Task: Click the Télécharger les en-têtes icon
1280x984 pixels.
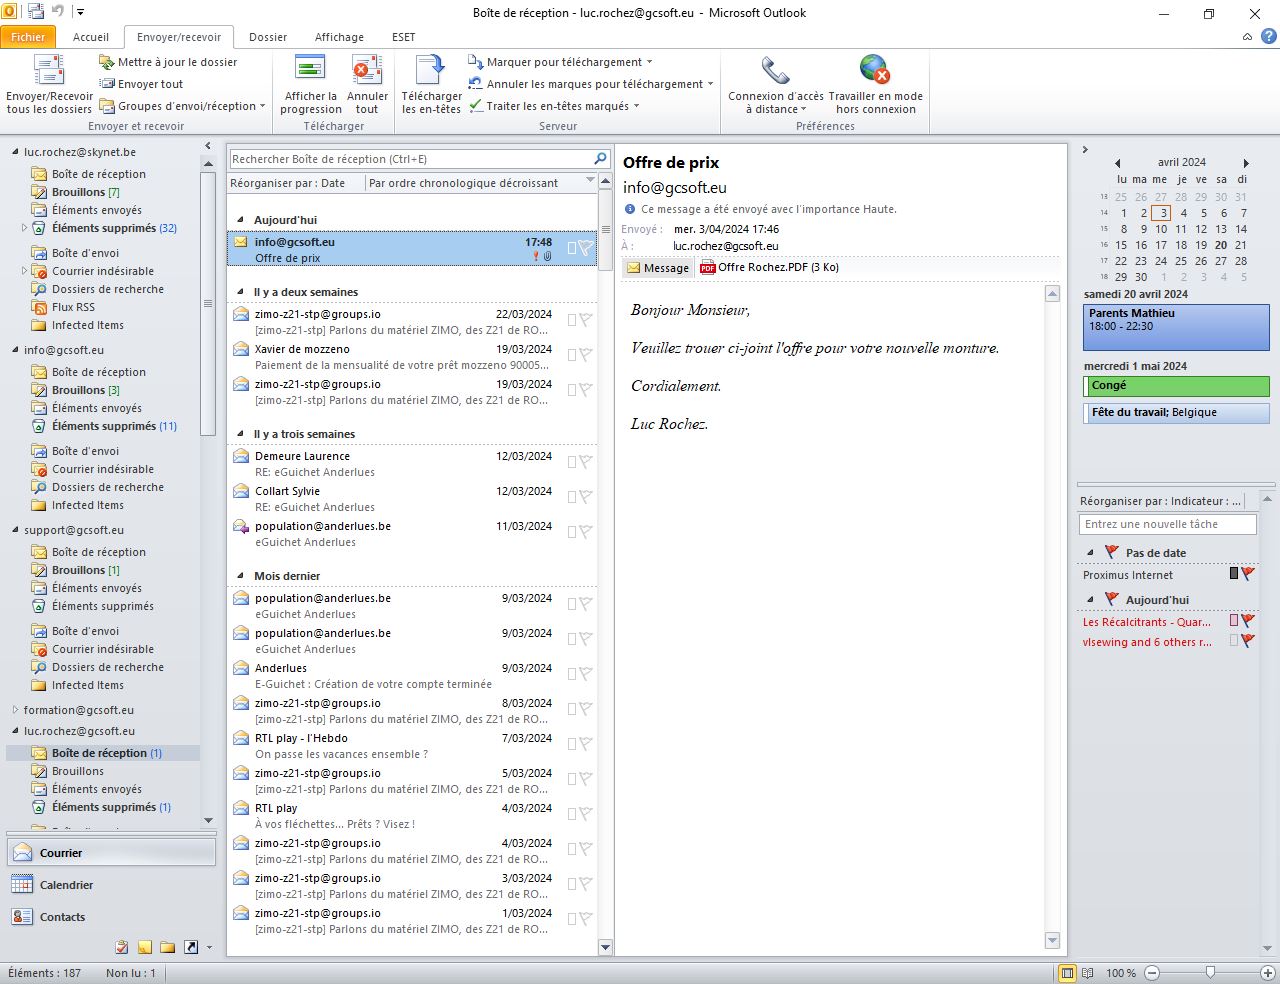Action: point(431,70)
